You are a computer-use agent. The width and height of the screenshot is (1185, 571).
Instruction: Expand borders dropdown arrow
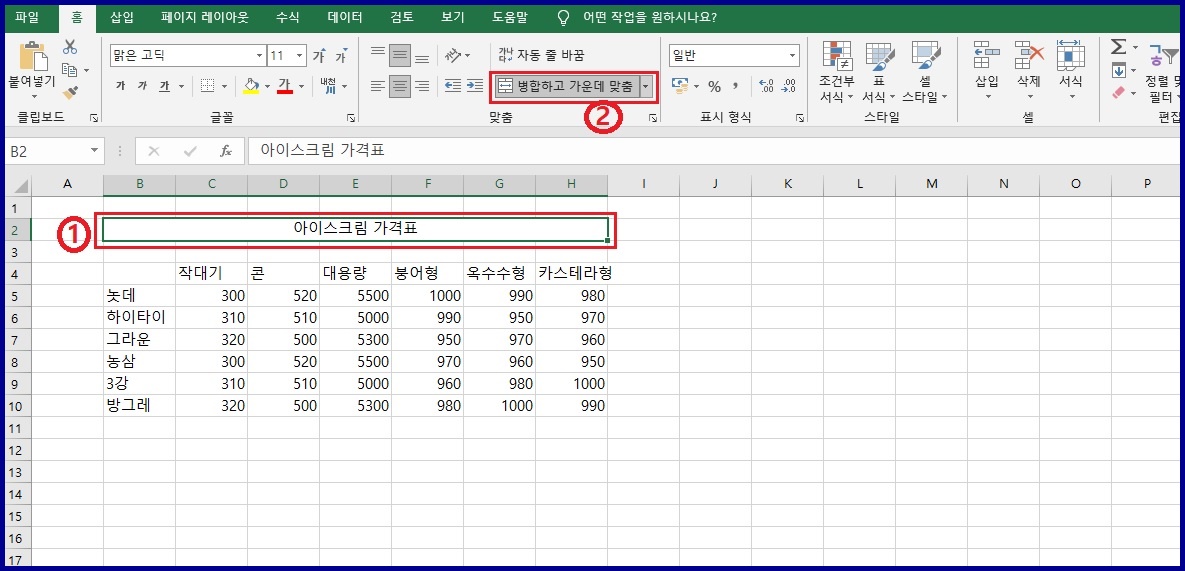pos(223,86)
